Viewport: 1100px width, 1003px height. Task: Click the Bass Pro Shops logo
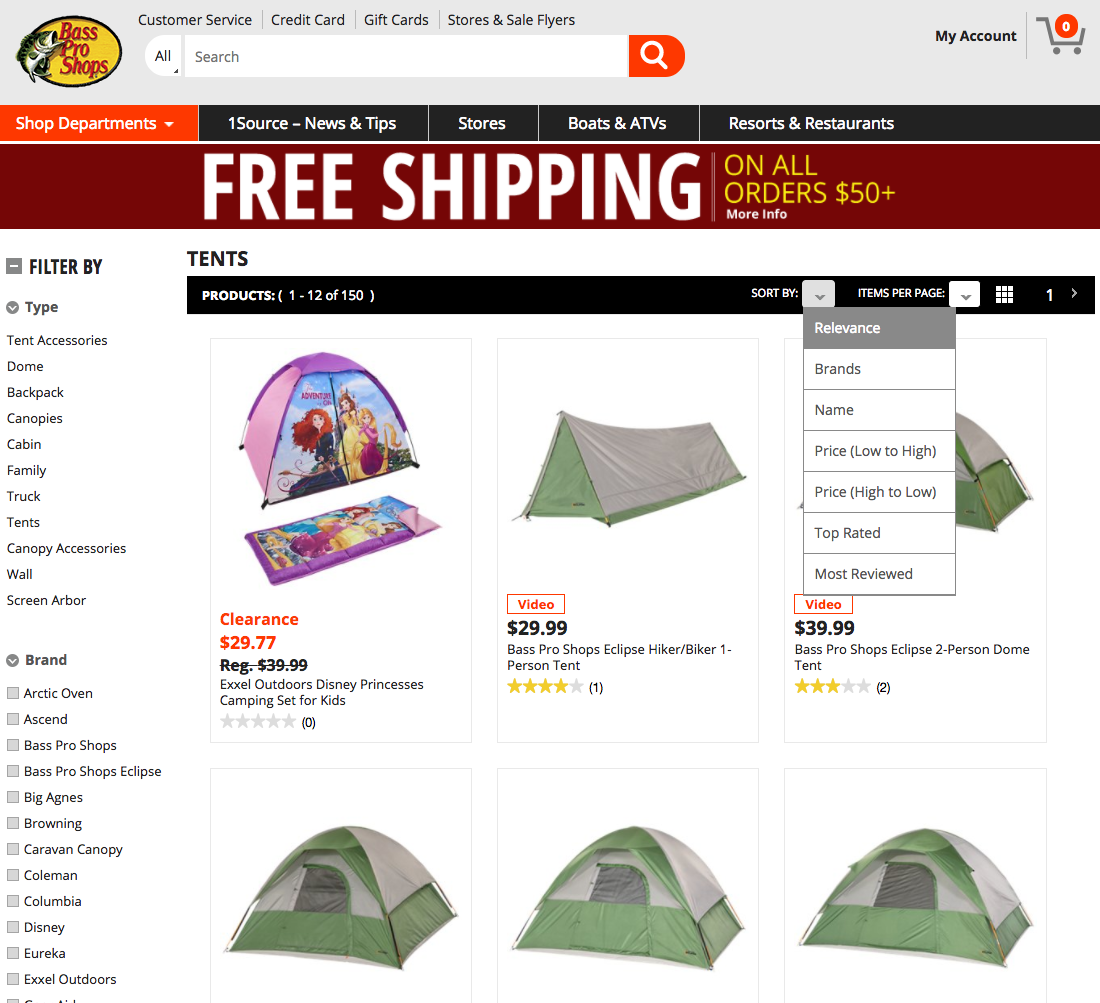[69, 51]
